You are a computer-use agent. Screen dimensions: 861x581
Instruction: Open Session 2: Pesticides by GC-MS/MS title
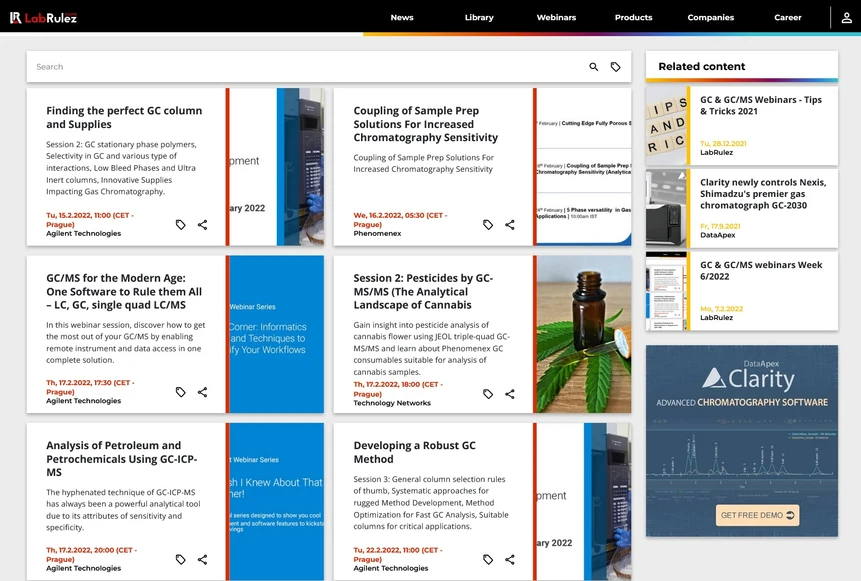point(423,292)
